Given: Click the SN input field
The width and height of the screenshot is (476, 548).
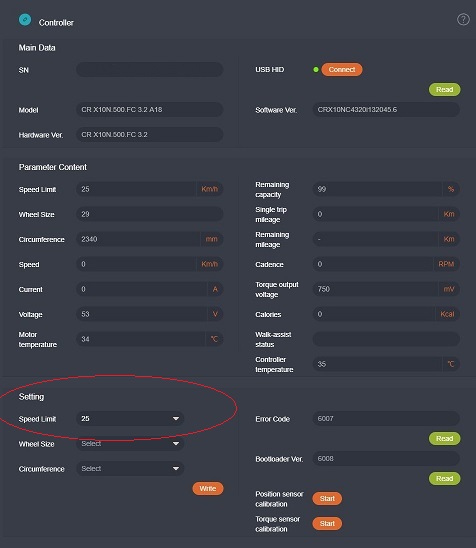Looking at the screenshot, I should coord(150,70).
